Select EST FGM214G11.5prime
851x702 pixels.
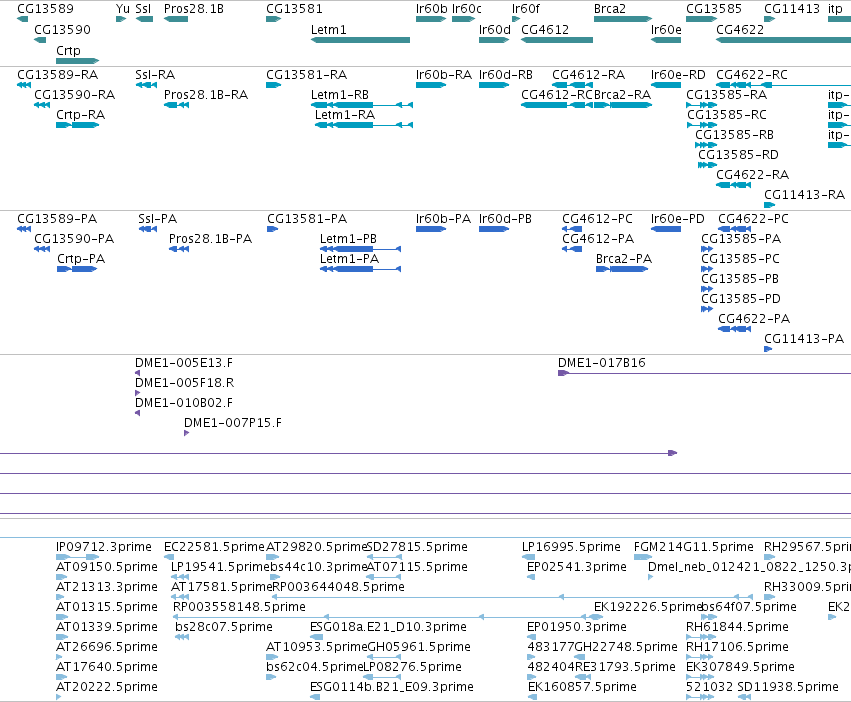694,547
